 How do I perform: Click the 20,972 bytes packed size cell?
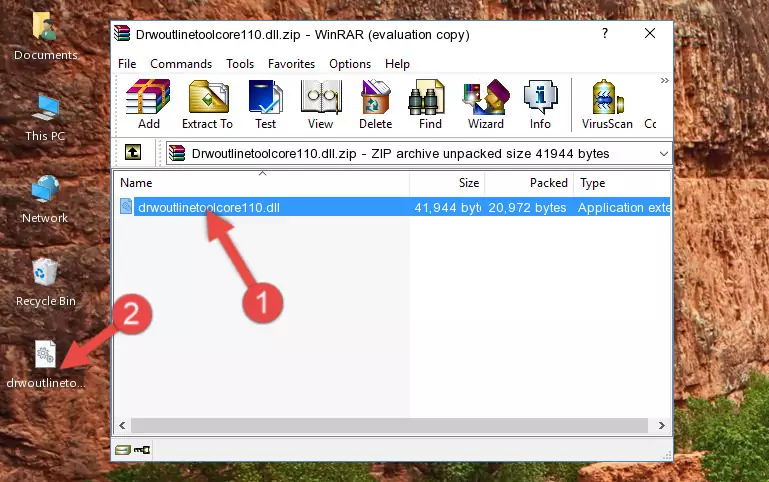[527, 207]
